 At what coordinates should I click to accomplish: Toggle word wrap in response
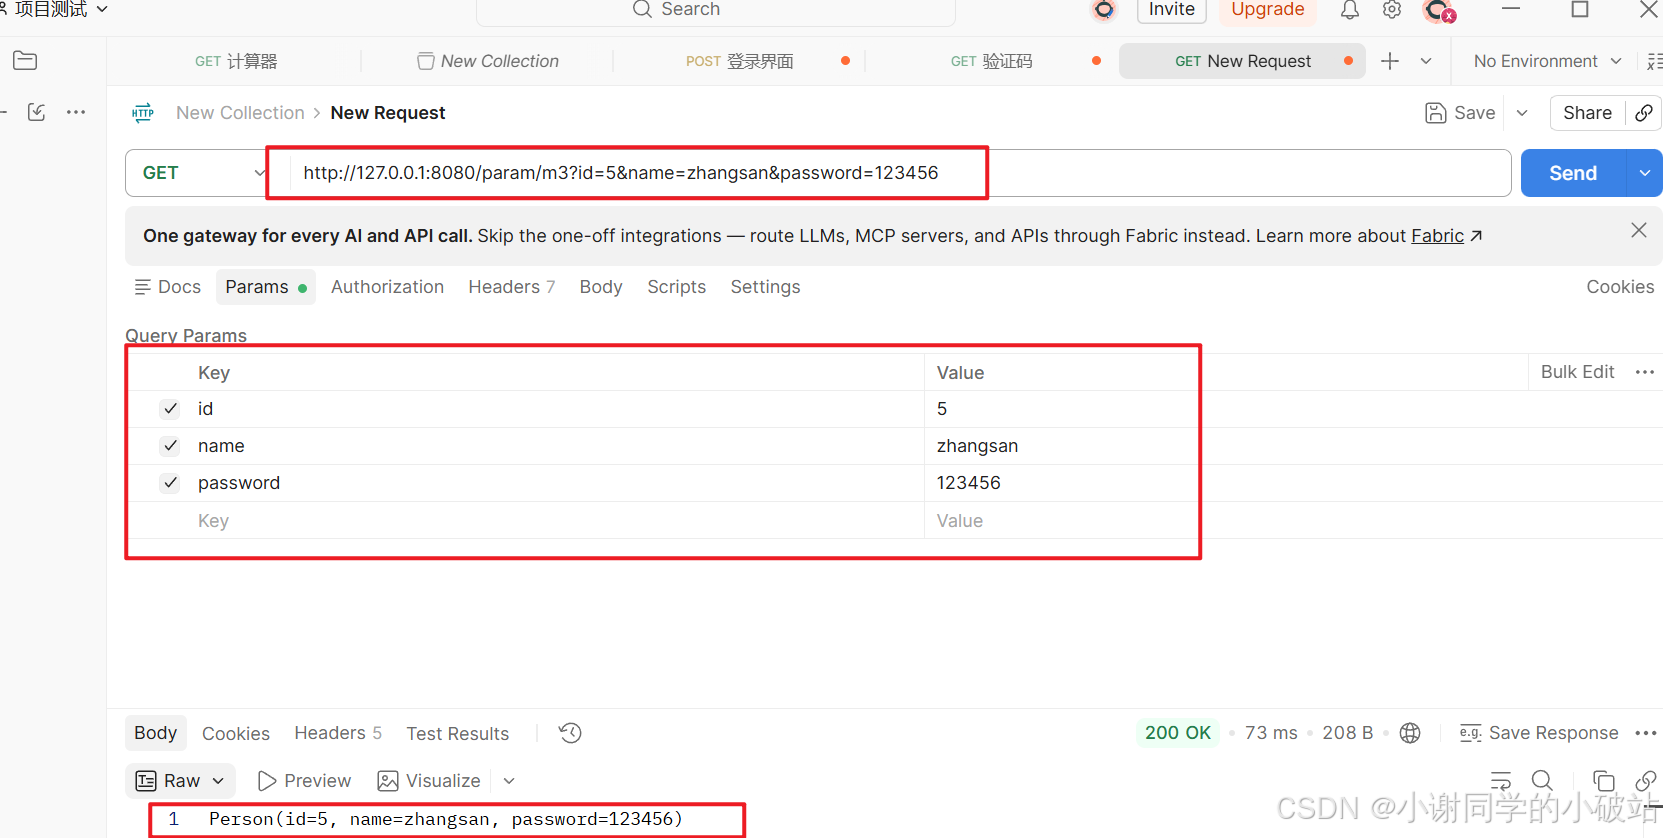1501,780
